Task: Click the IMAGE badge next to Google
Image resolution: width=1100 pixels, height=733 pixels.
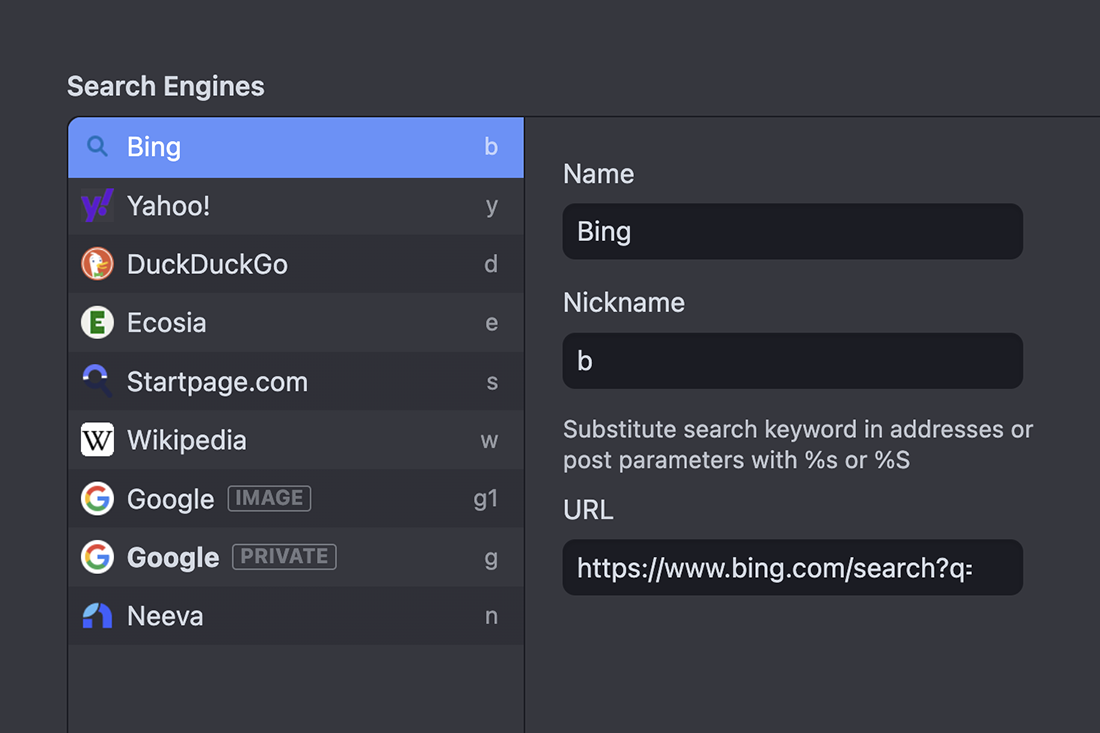Action: pyautogui.click(x=269, y=498)
